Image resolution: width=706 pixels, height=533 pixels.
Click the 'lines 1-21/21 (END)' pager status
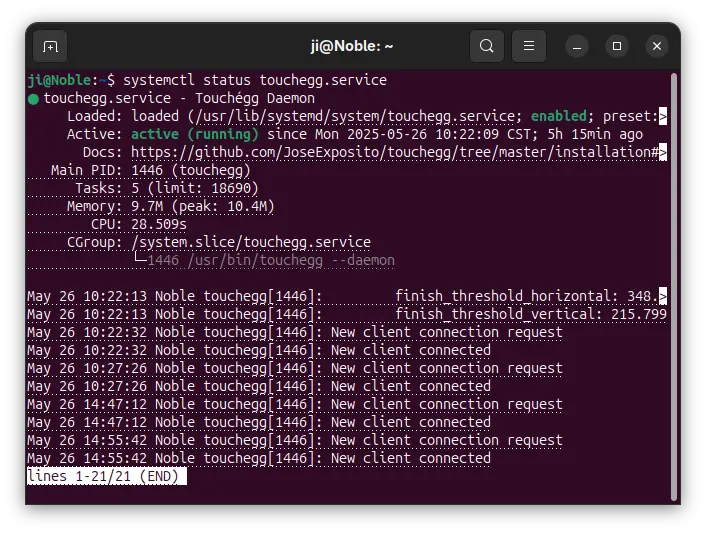click(x=107, y=476)
